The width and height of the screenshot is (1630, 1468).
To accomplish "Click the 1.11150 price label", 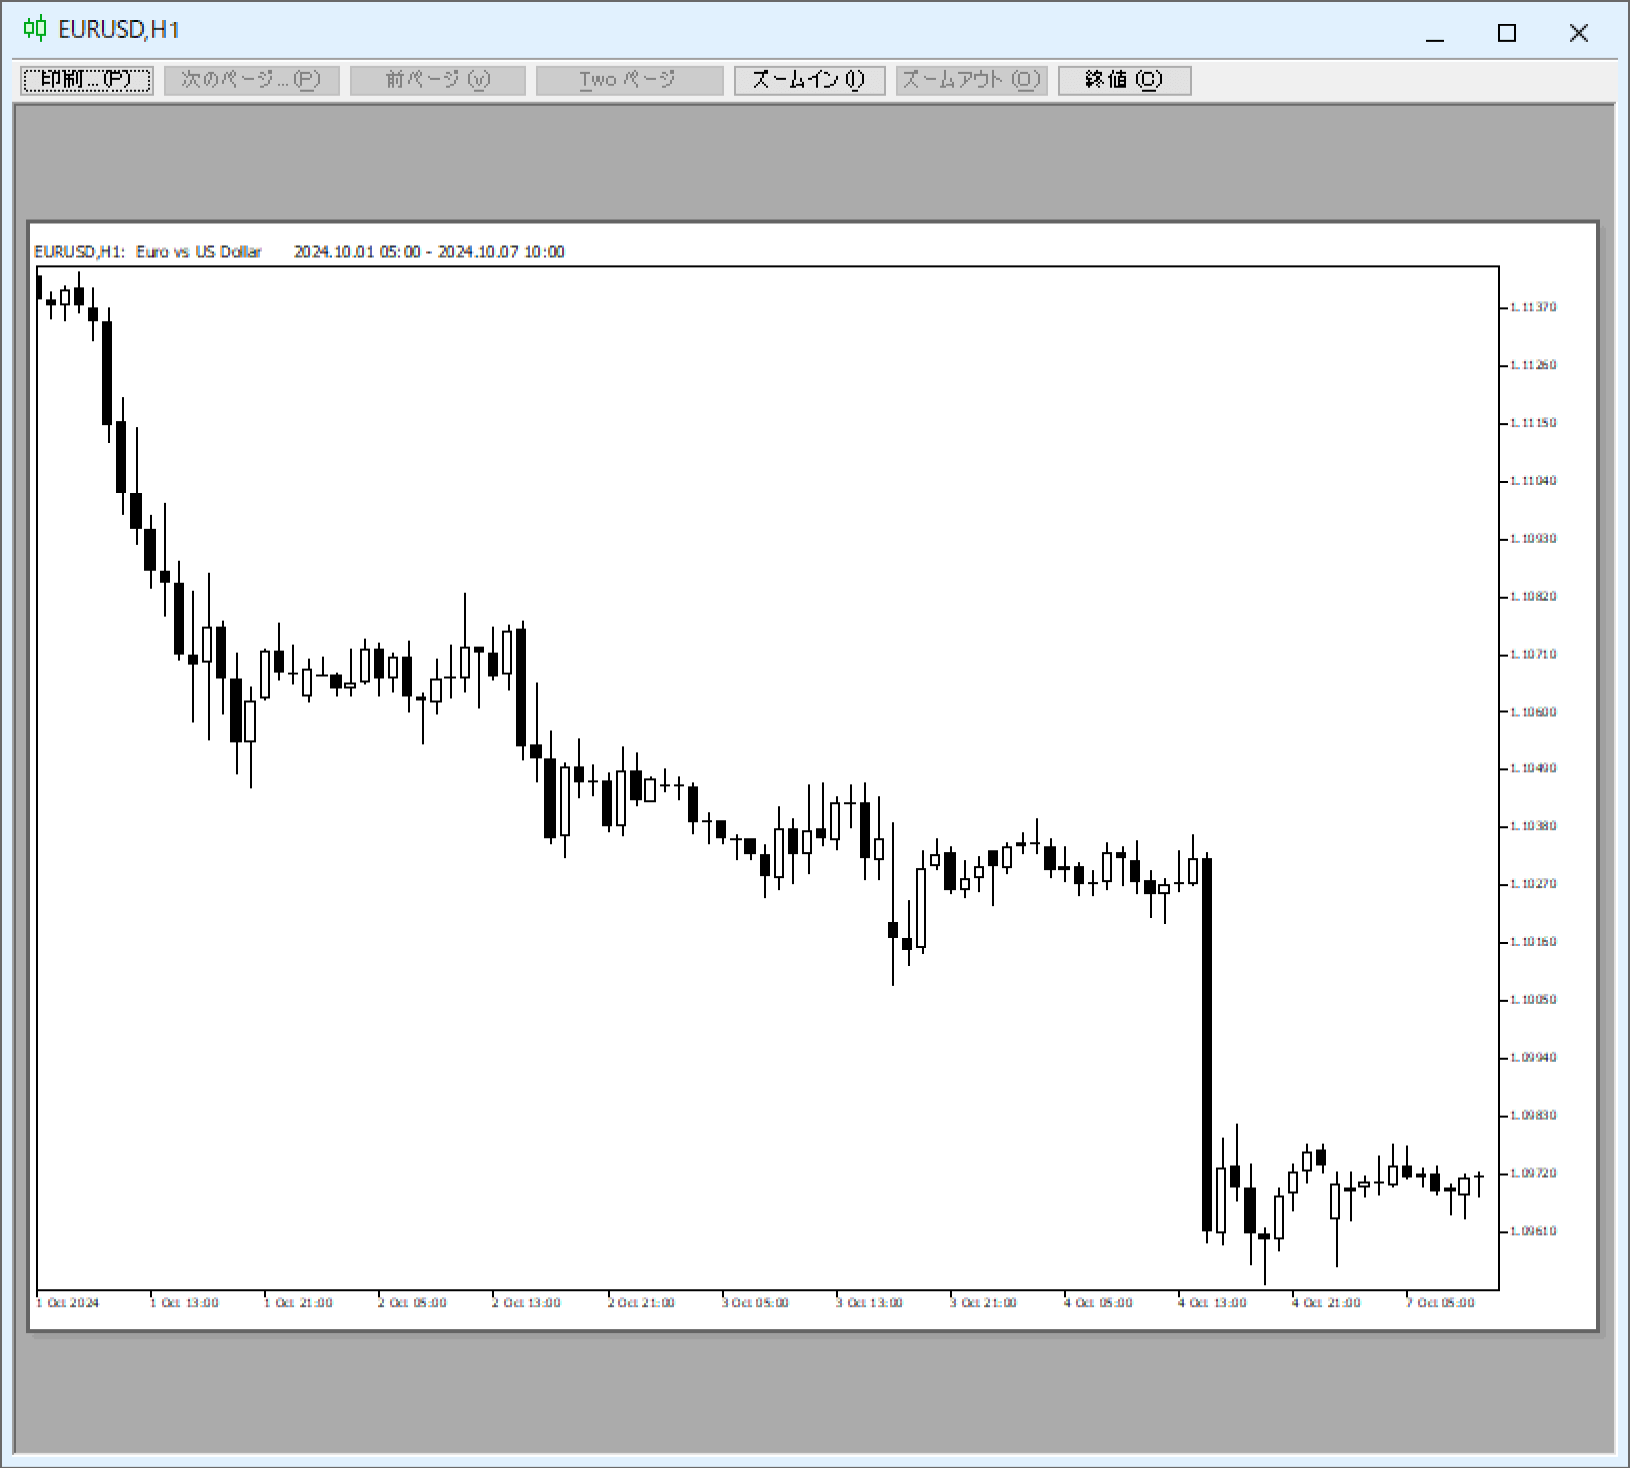I will tap(1533, 423).
